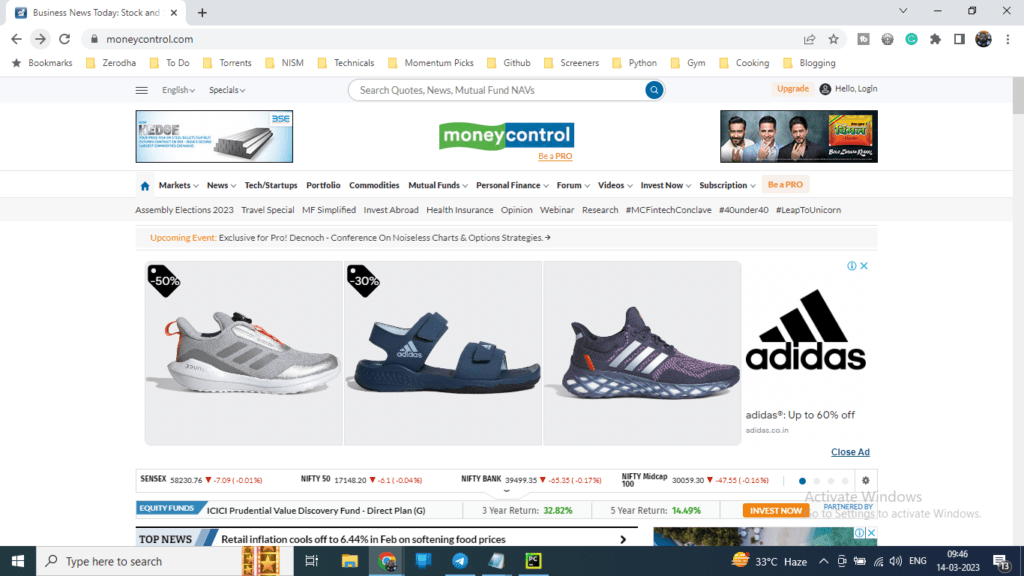Close the adidas ad with X
Image resolution: width=1024 pixels, height=576 pixels.
(x=864, y=266)
